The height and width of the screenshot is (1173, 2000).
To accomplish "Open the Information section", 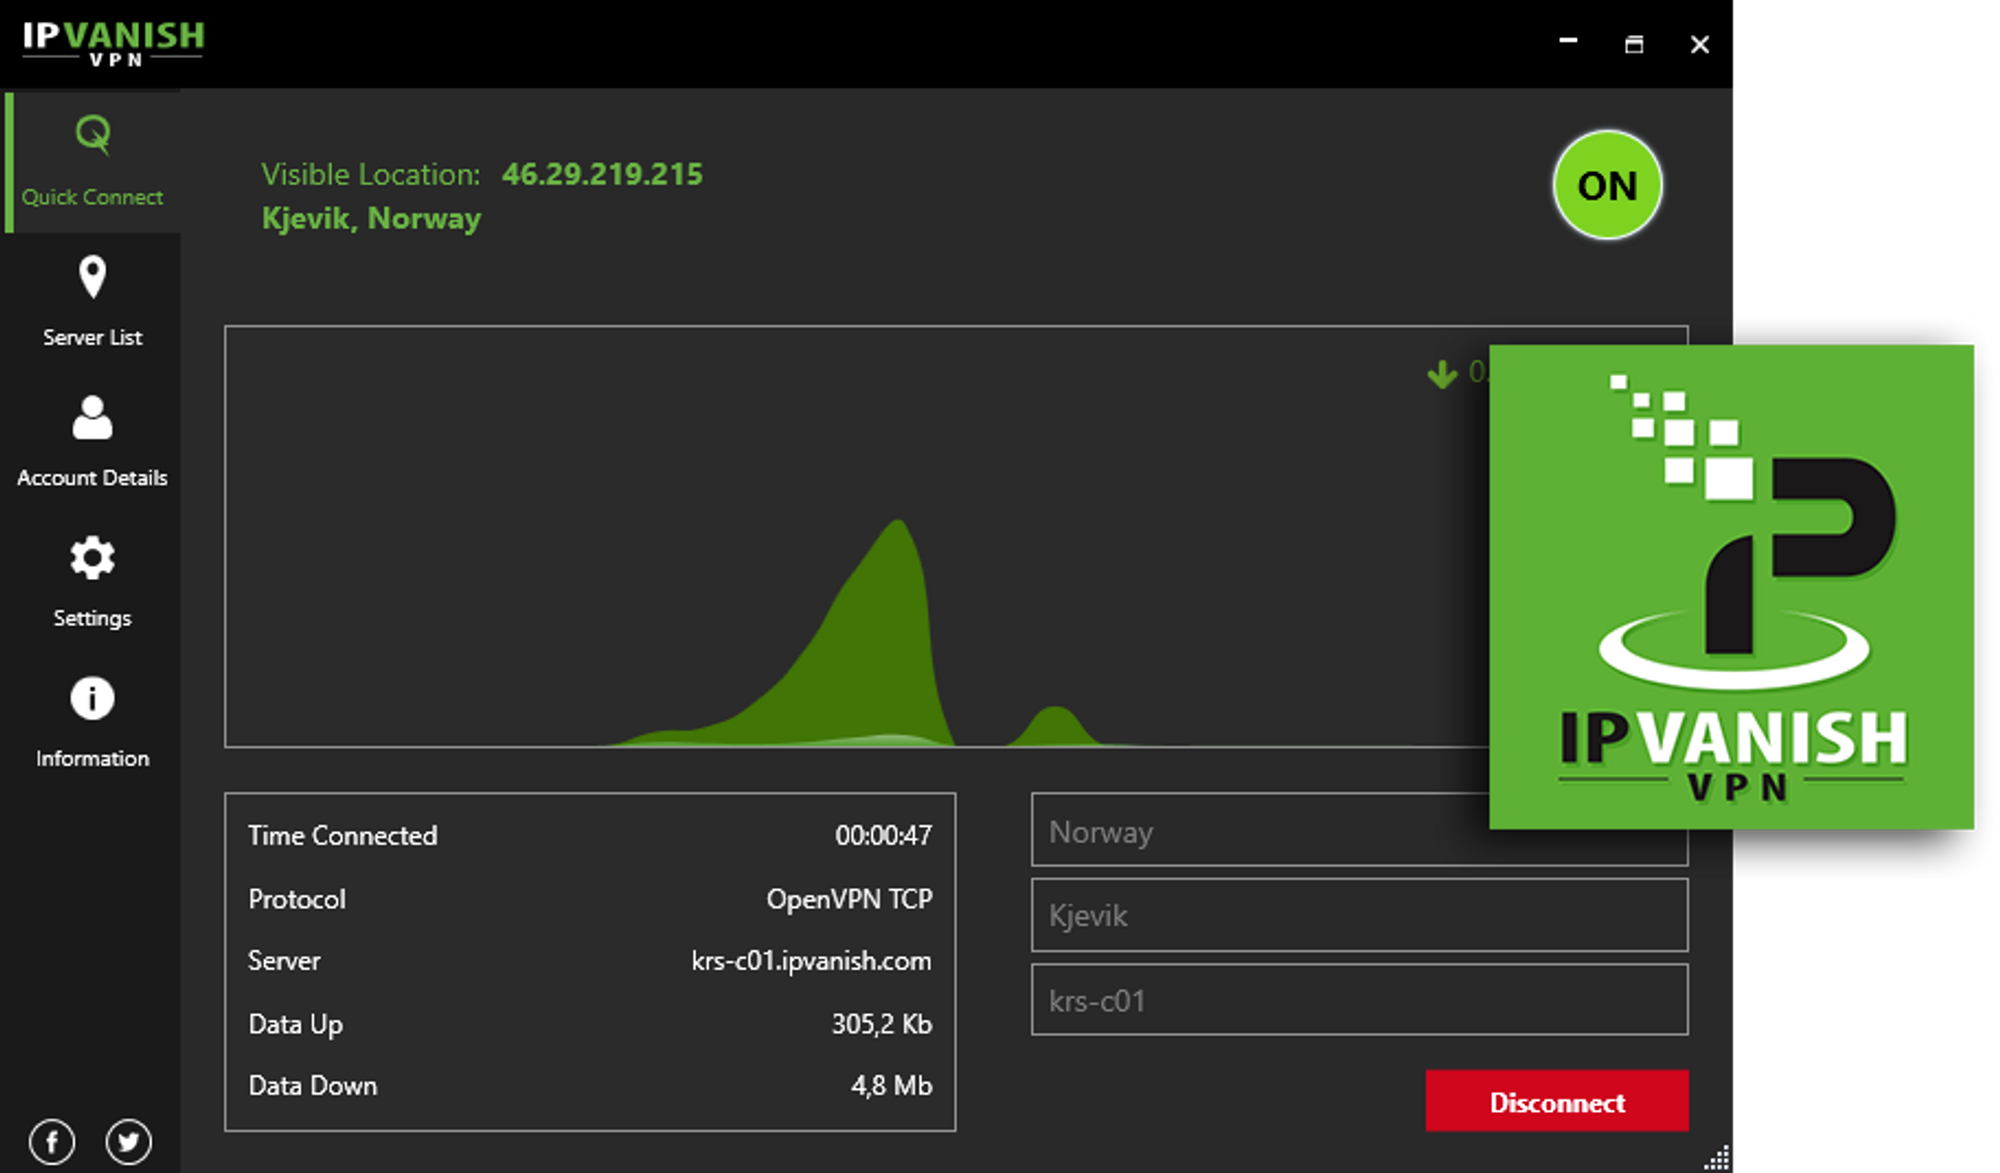I will pyautogui.click(x=92, y=723).
